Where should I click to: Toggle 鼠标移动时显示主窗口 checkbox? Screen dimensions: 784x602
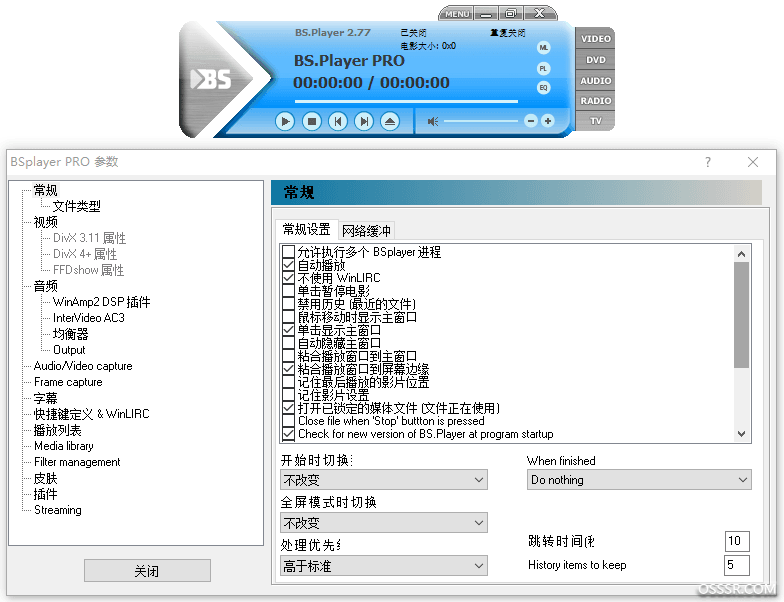[x=288, y=316]
